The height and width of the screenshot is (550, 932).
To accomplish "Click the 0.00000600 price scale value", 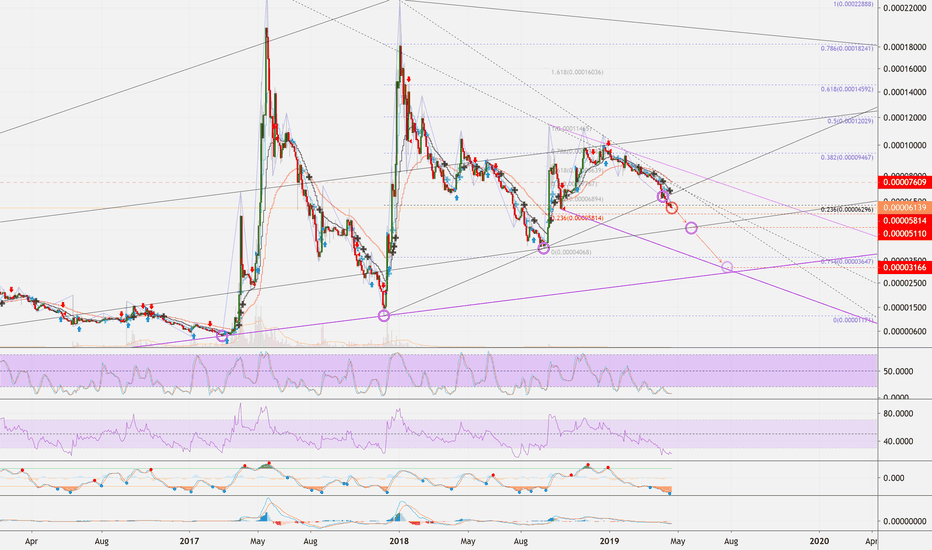I will click(905, 331).
